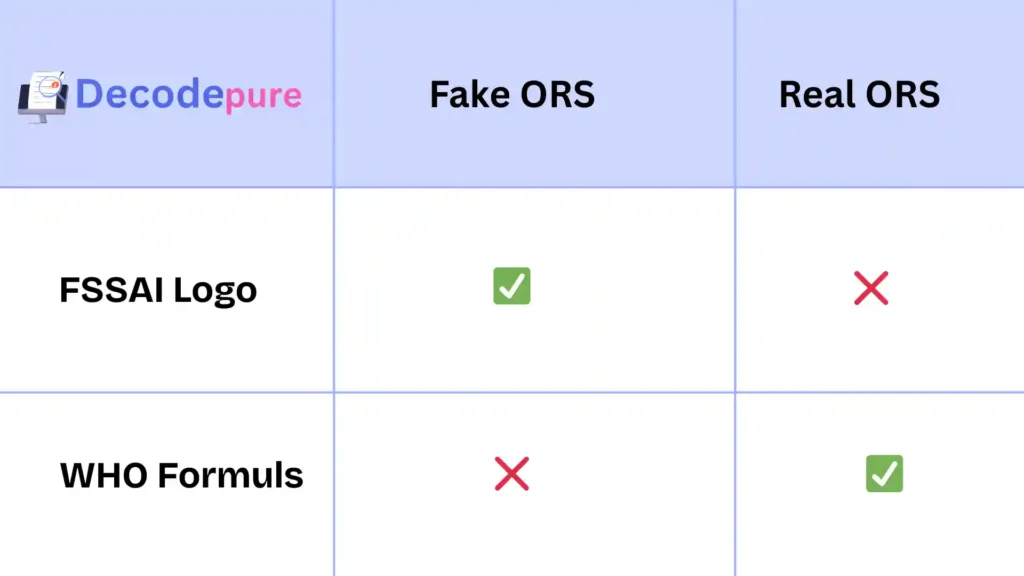Screen dimensions: 1024x576
Task: Click divider line between Decodepure and Fake ORS headers
Action: click(334, 94)
